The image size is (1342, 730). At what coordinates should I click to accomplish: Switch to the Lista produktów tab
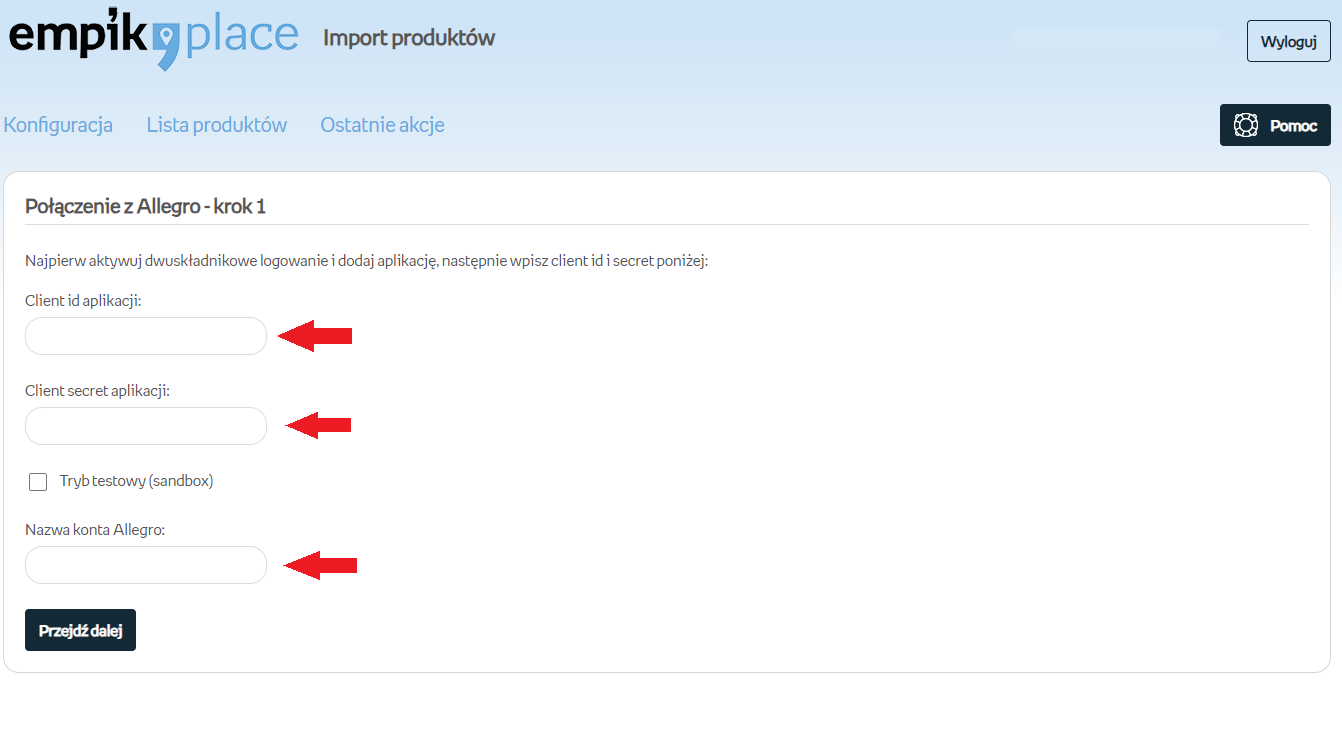click(x=216, y=125)
